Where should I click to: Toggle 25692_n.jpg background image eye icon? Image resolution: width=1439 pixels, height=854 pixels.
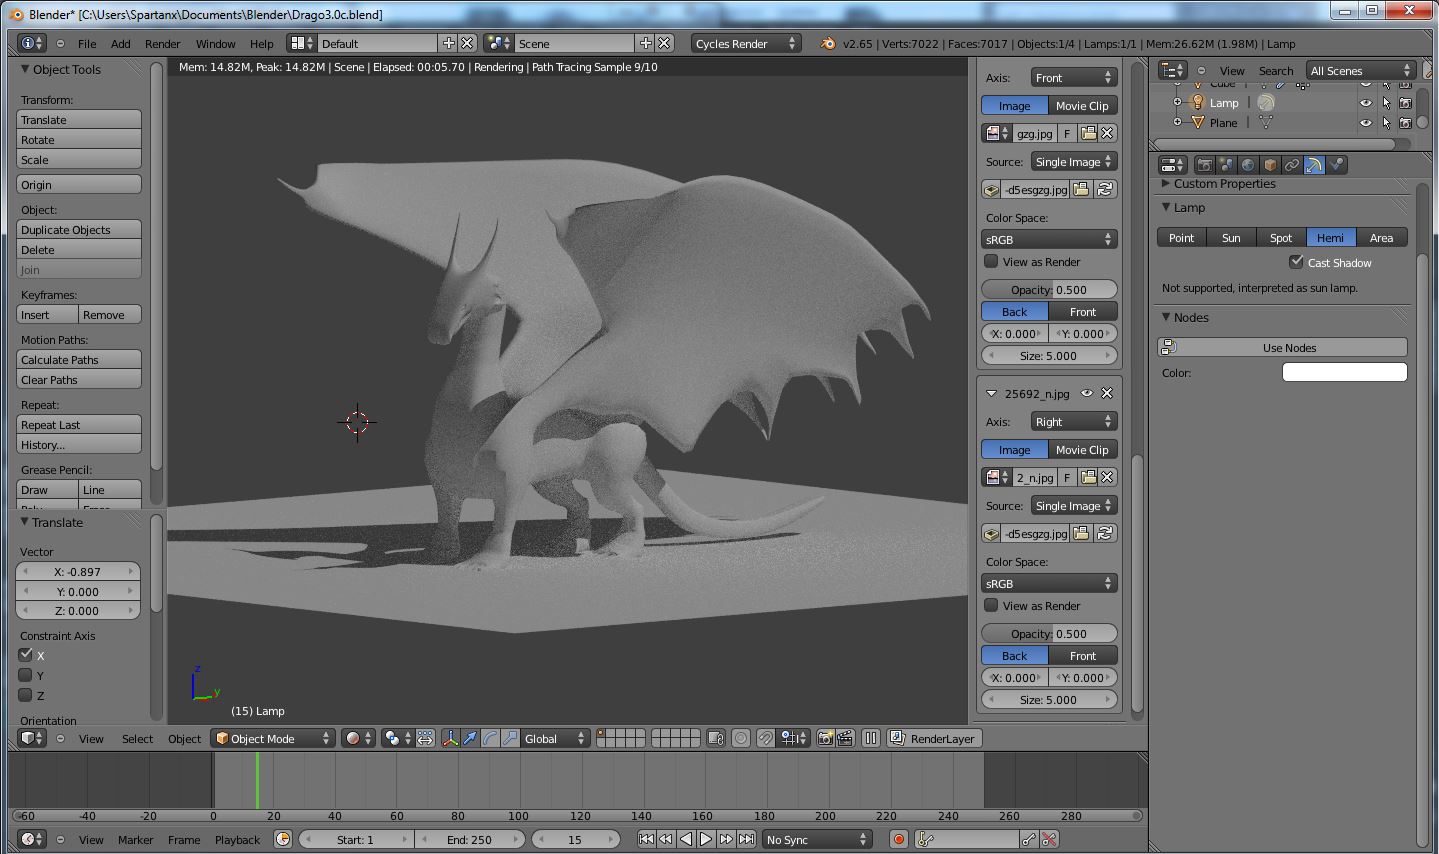point(1087,393)
